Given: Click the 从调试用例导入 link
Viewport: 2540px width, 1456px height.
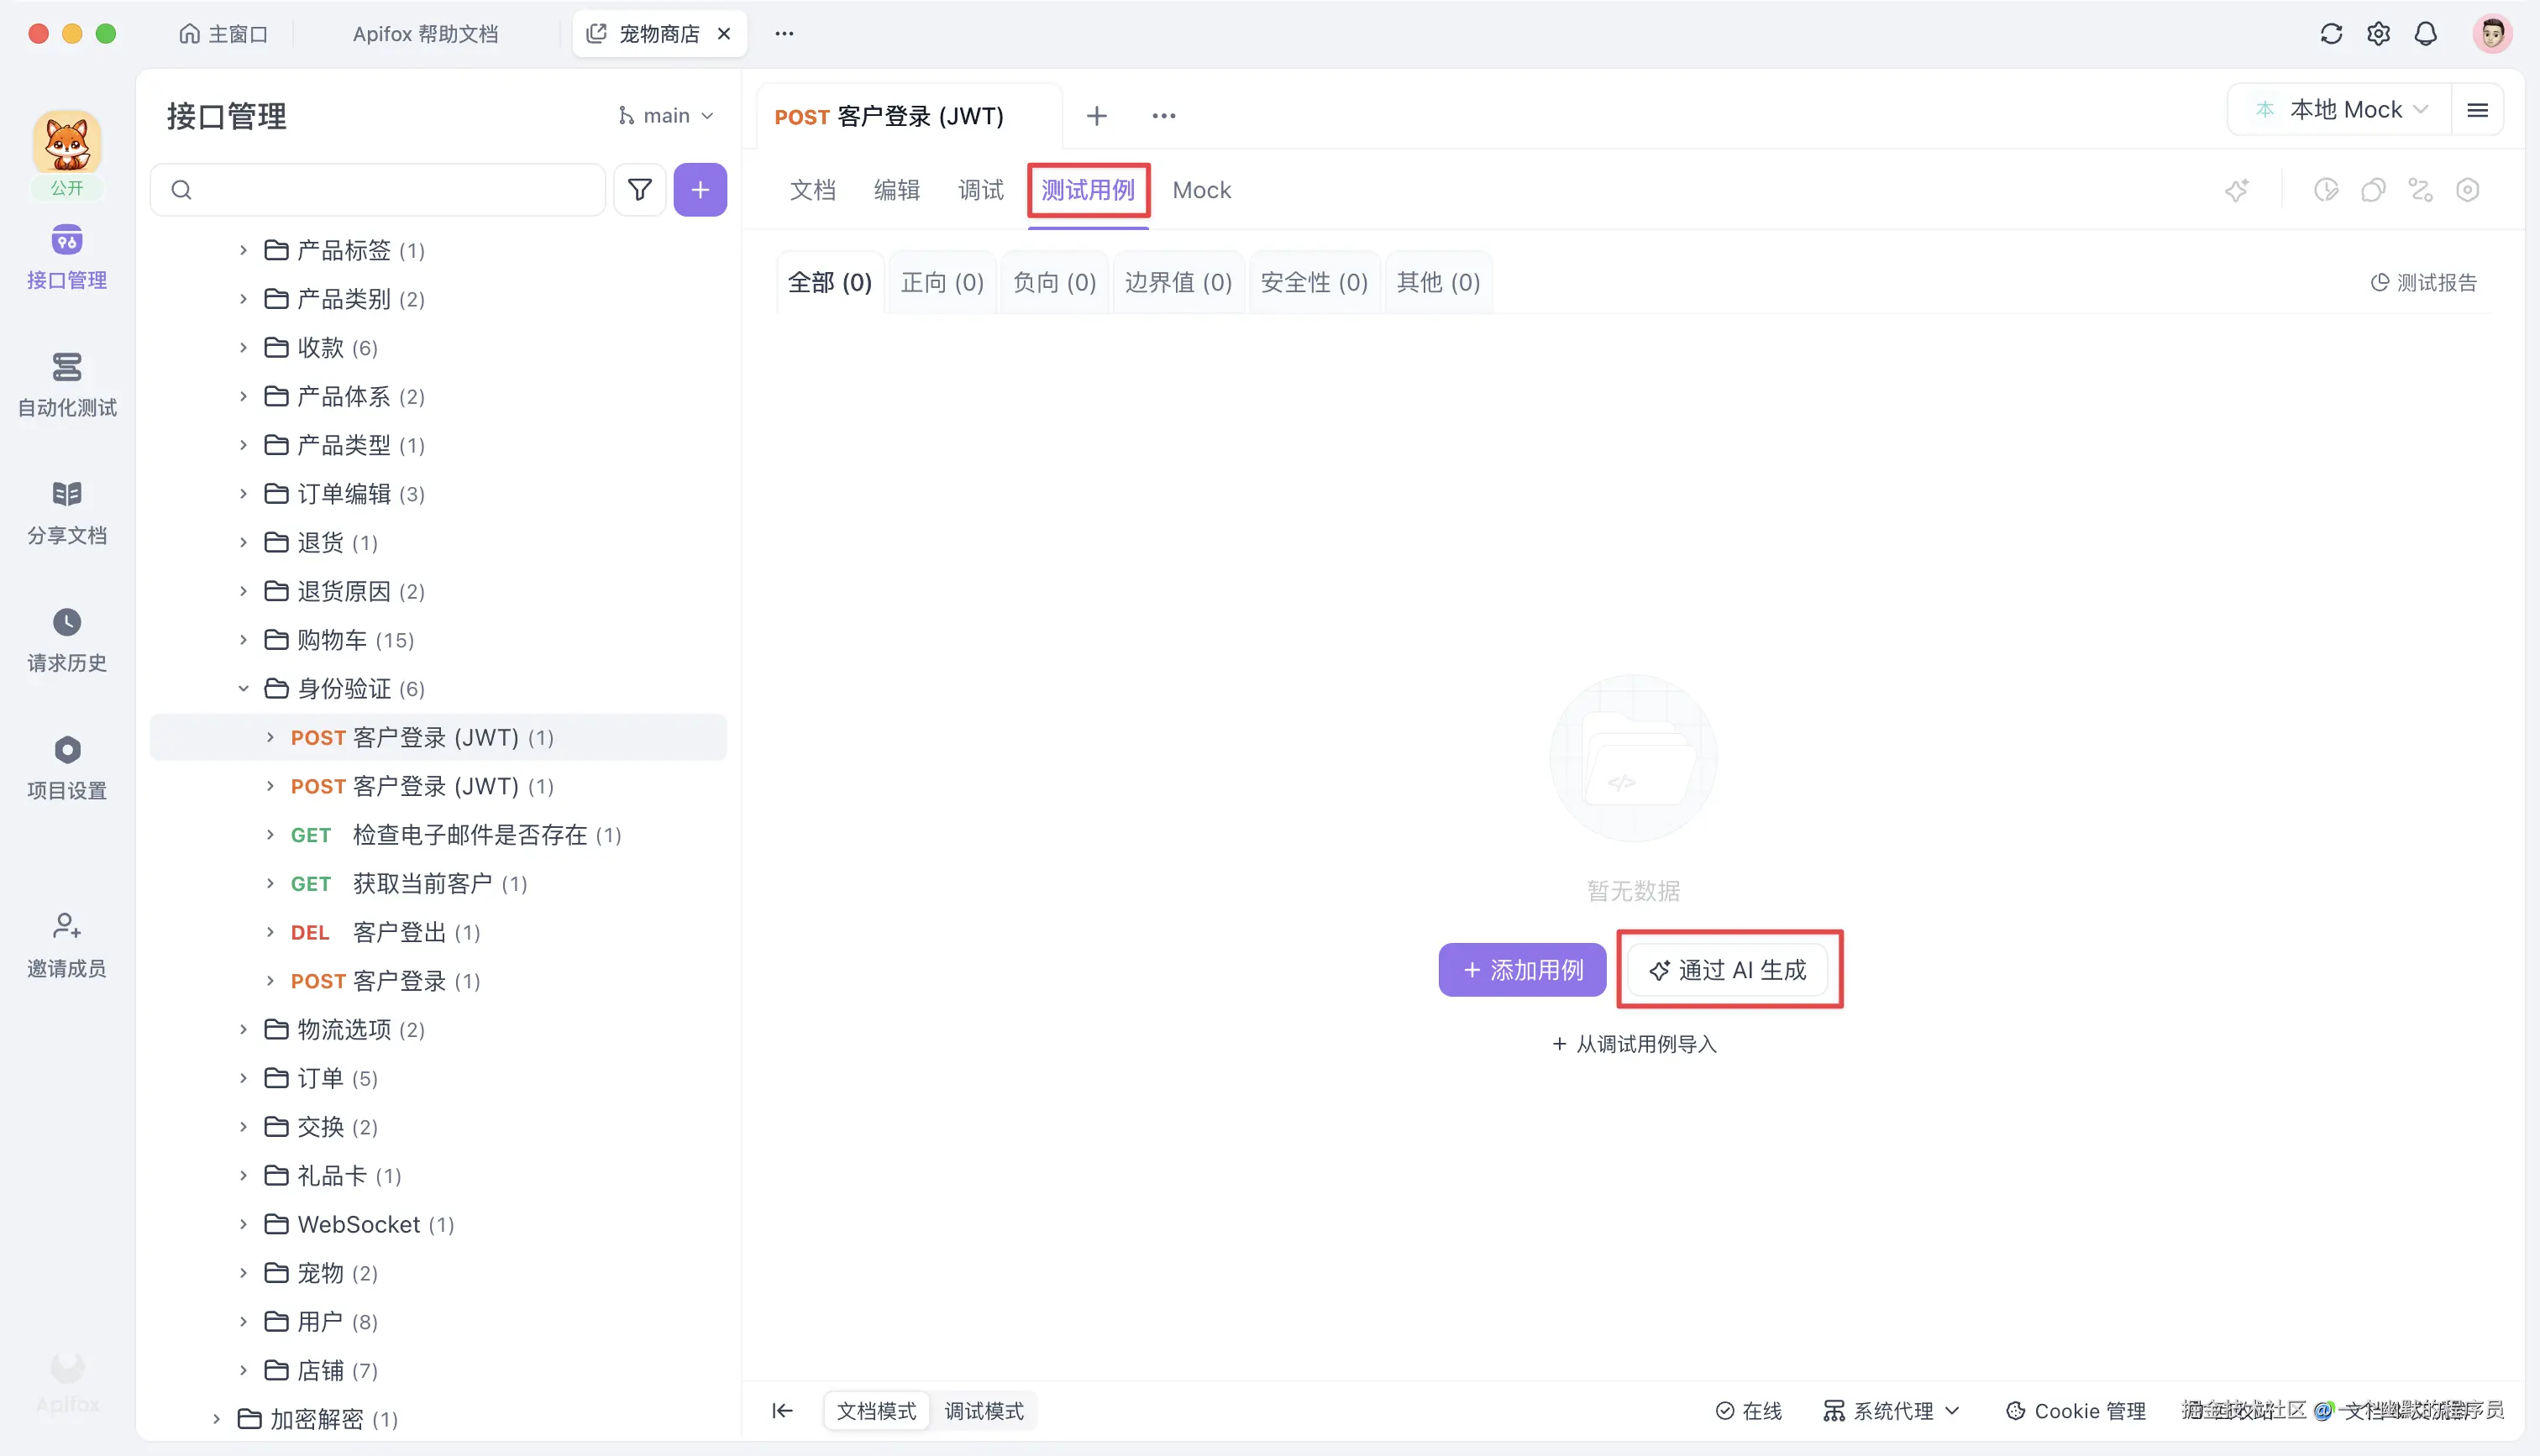Looking at the screenshot, I should pyautogui.click(x=1632, y=1043).
